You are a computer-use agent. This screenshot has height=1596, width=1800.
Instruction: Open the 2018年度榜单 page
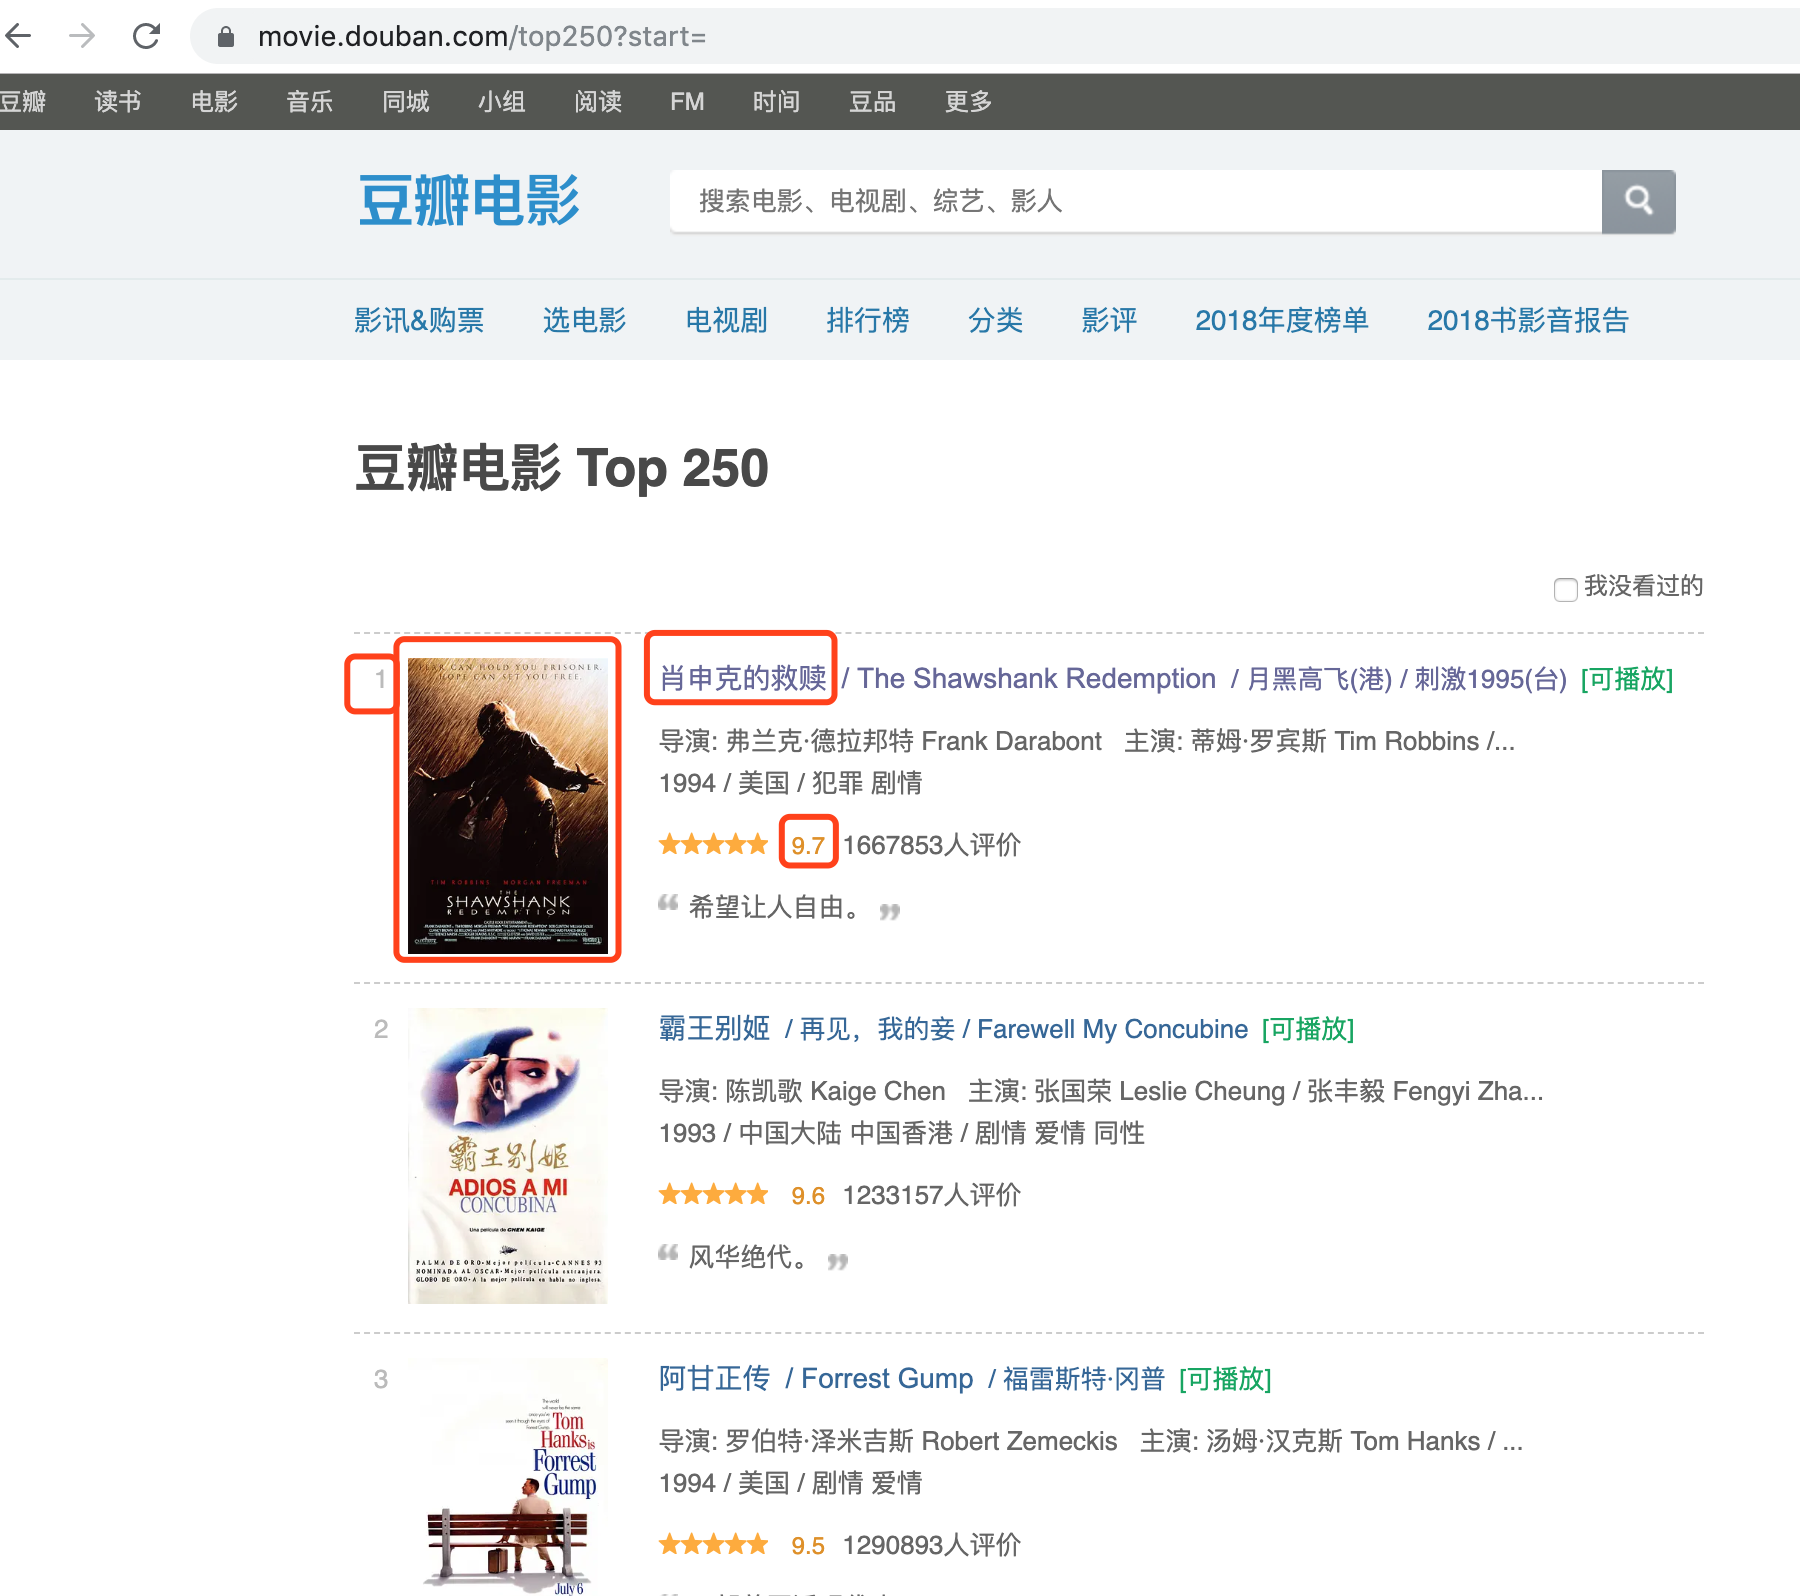(1281, 320)
